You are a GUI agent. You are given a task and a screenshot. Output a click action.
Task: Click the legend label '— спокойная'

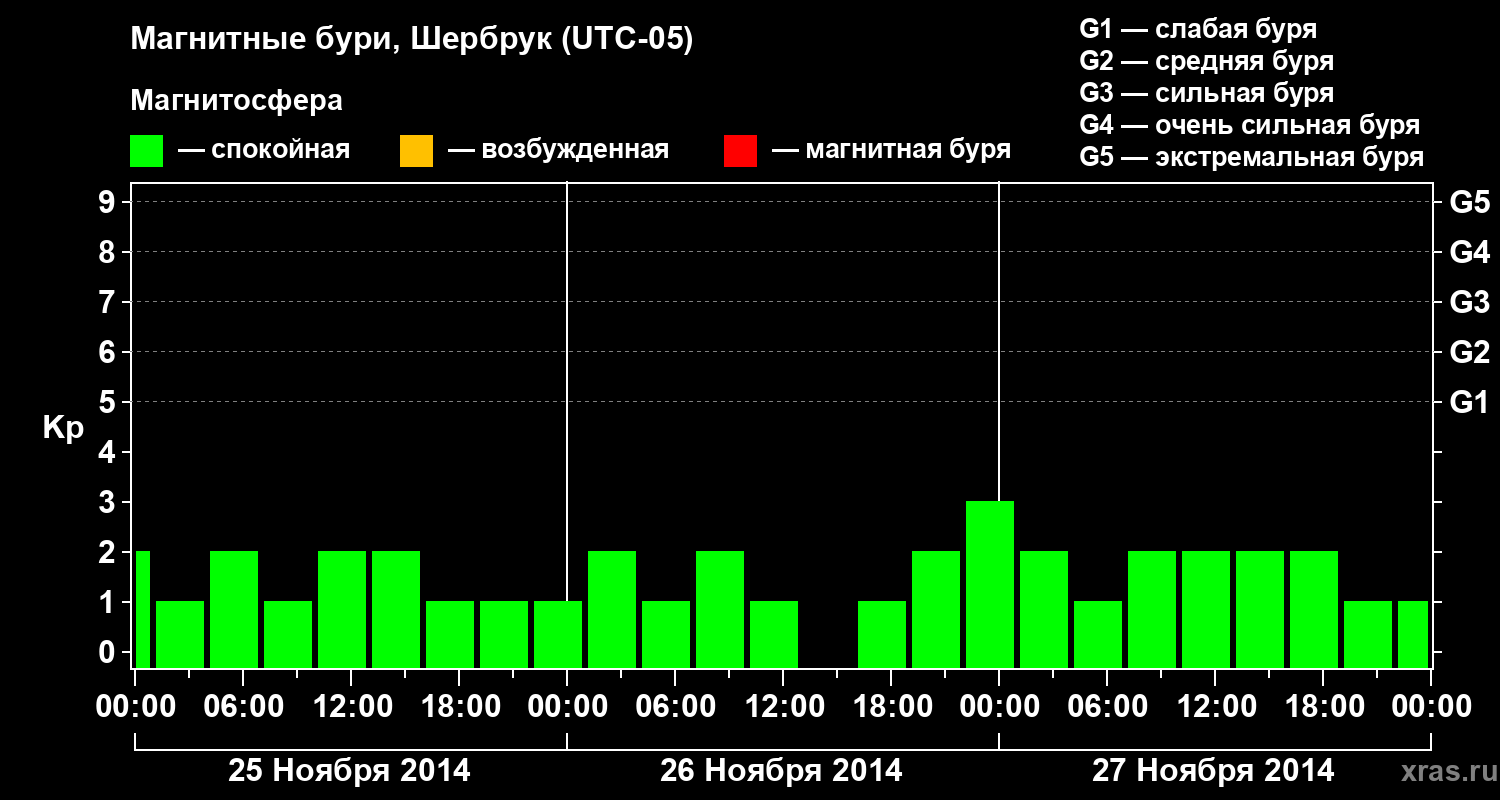(x=264, y=150)
